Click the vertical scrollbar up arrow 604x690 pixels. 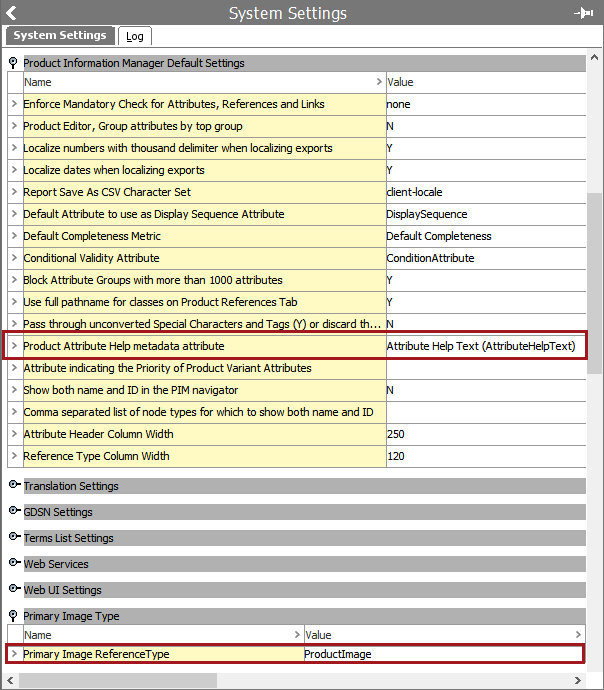coord(594,57)
